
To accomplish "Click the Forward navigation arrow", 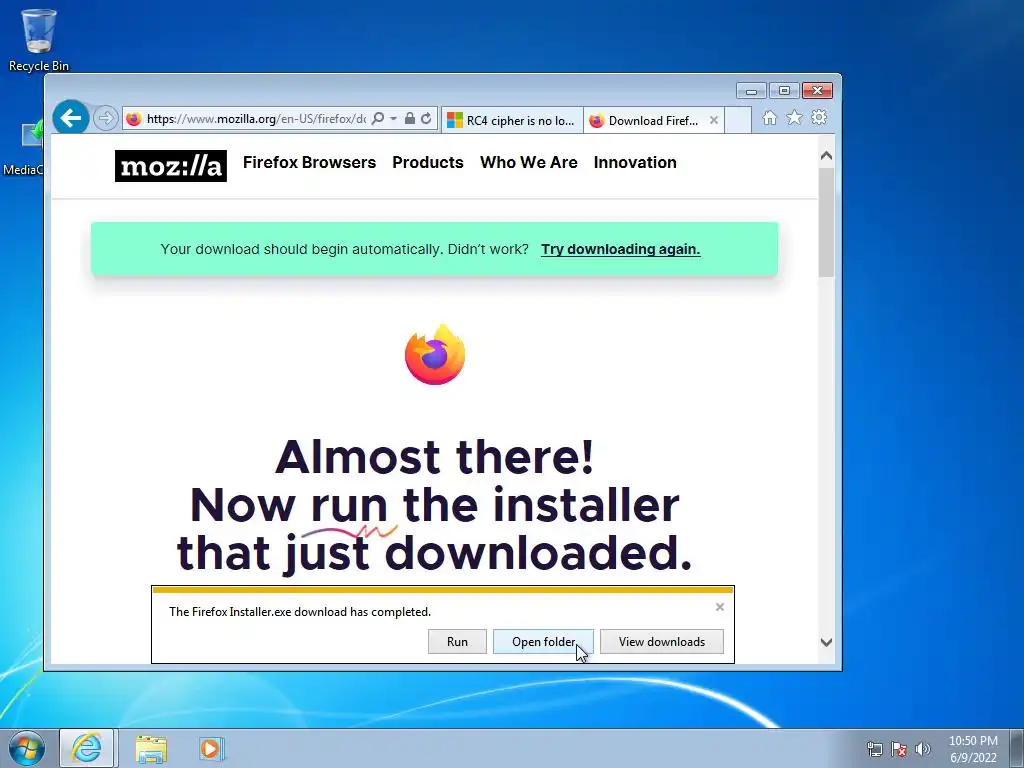I will (x=104, y=119).
